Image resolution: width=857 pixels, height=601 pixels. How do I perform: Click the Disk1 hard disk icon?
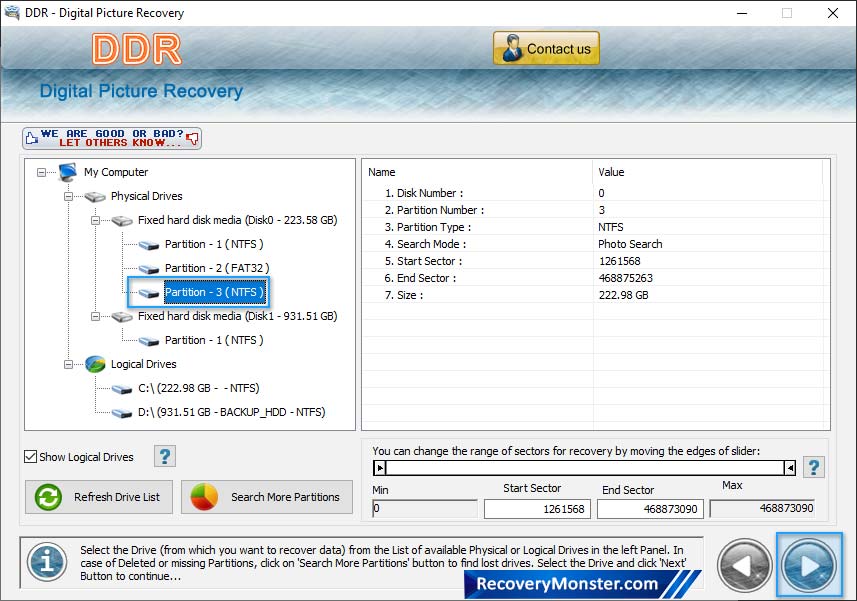pyautogui.click(x=122, y=317)
